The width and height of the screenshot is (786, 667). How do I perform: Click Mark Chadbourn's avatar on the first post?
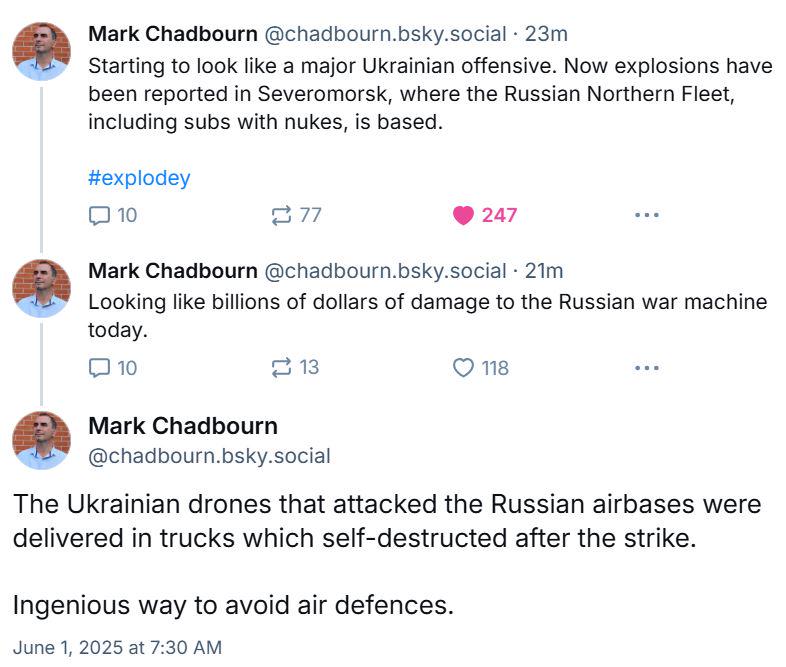point(42,50)
